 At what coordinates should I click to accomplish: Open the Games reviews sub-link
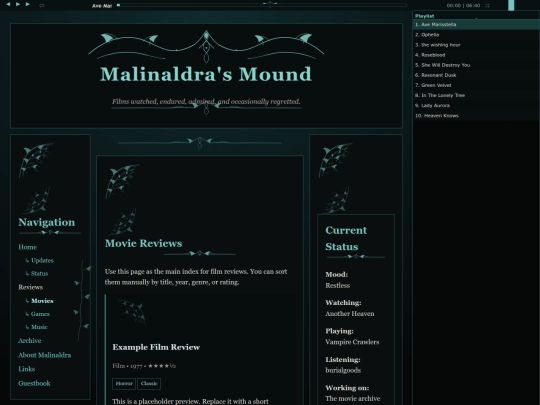[x=40, y=314]
